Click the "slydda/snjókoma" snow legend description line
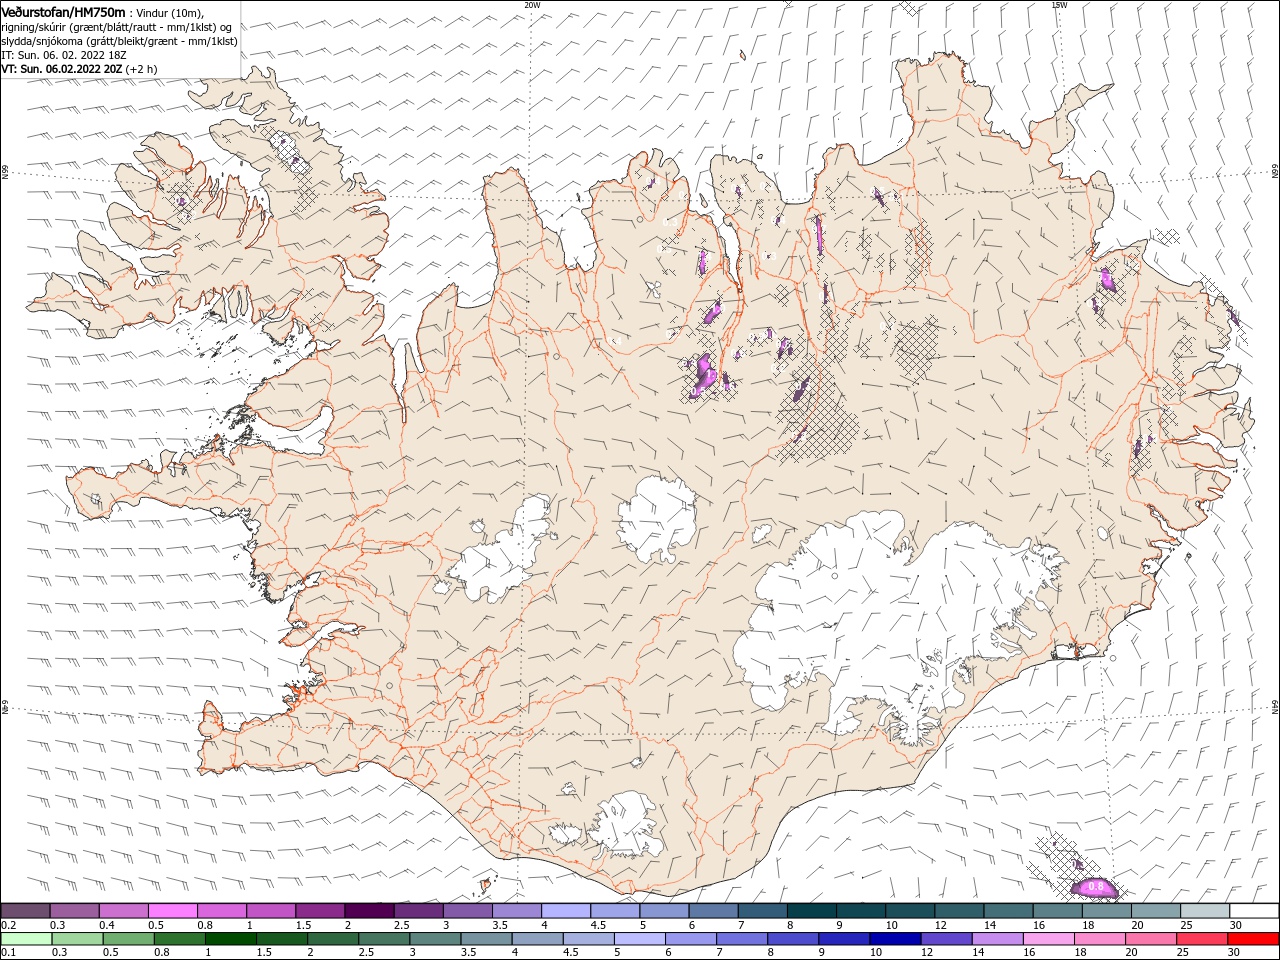Viewport: 1280px width, 960px height. tap(119, 41)
